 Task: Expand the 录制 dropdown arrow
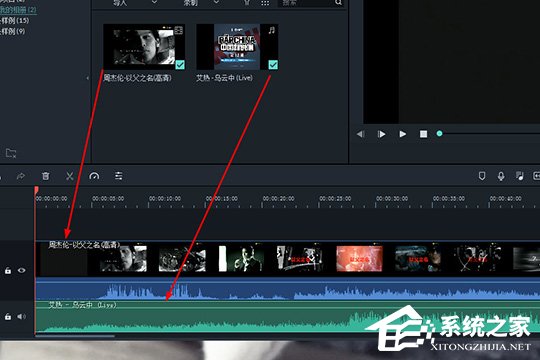216,2
